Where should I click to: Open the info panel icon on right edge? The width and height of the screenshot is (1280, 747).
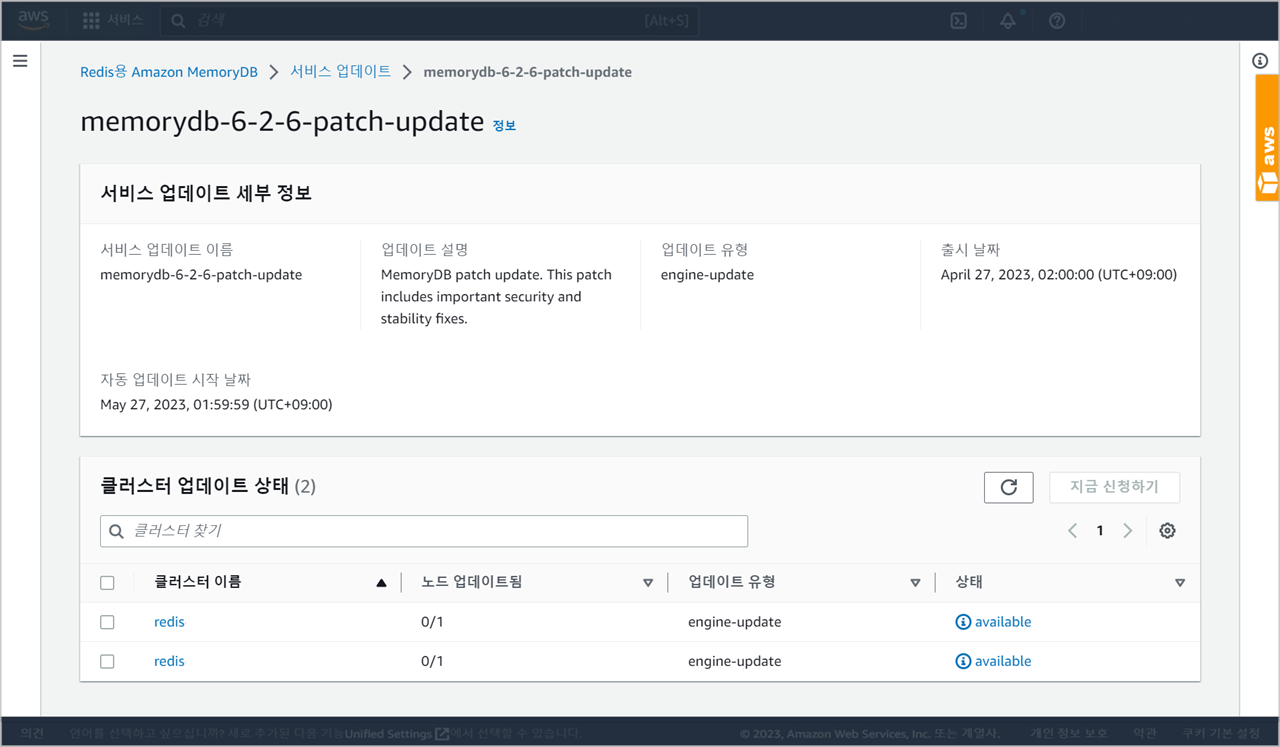tap(1260, 60)
